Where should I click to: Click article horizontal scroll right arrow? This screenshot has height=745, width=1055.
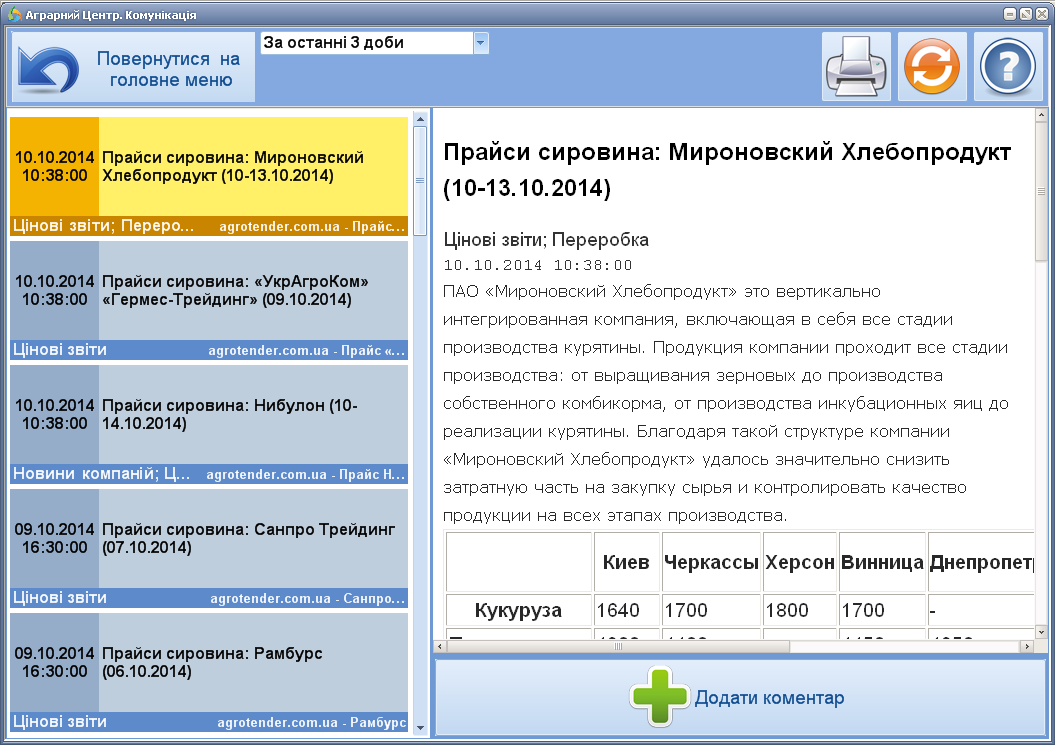pos(1027,646)
